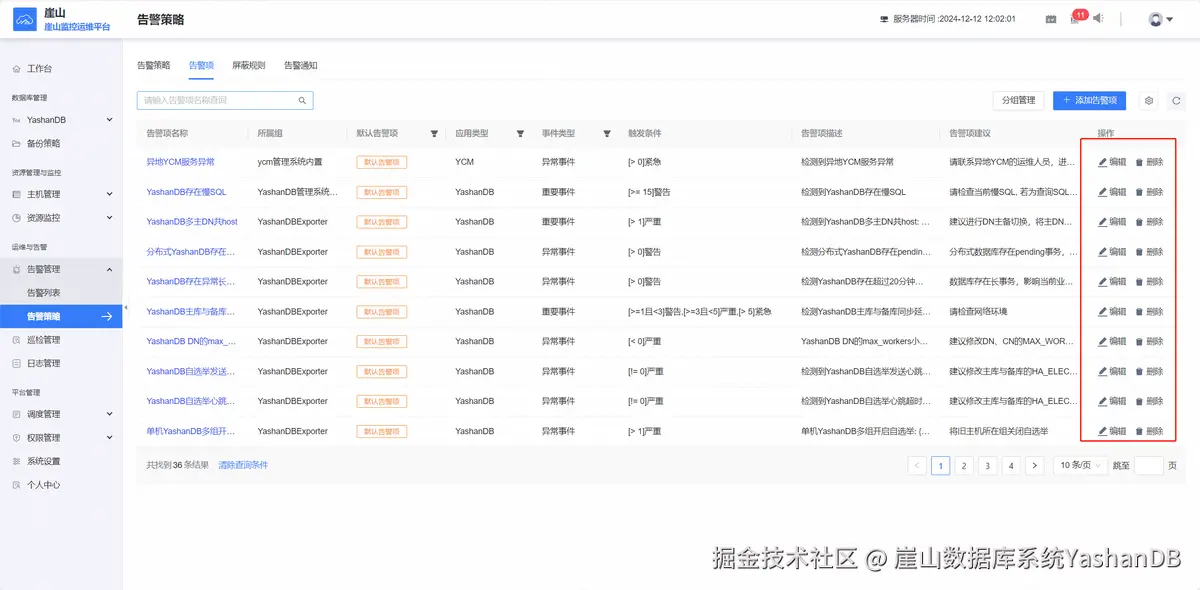Viewport: 1200px width, 590px height.
Task: Delete the YashanDB多主DN共host row
Action: (1149, 222)
